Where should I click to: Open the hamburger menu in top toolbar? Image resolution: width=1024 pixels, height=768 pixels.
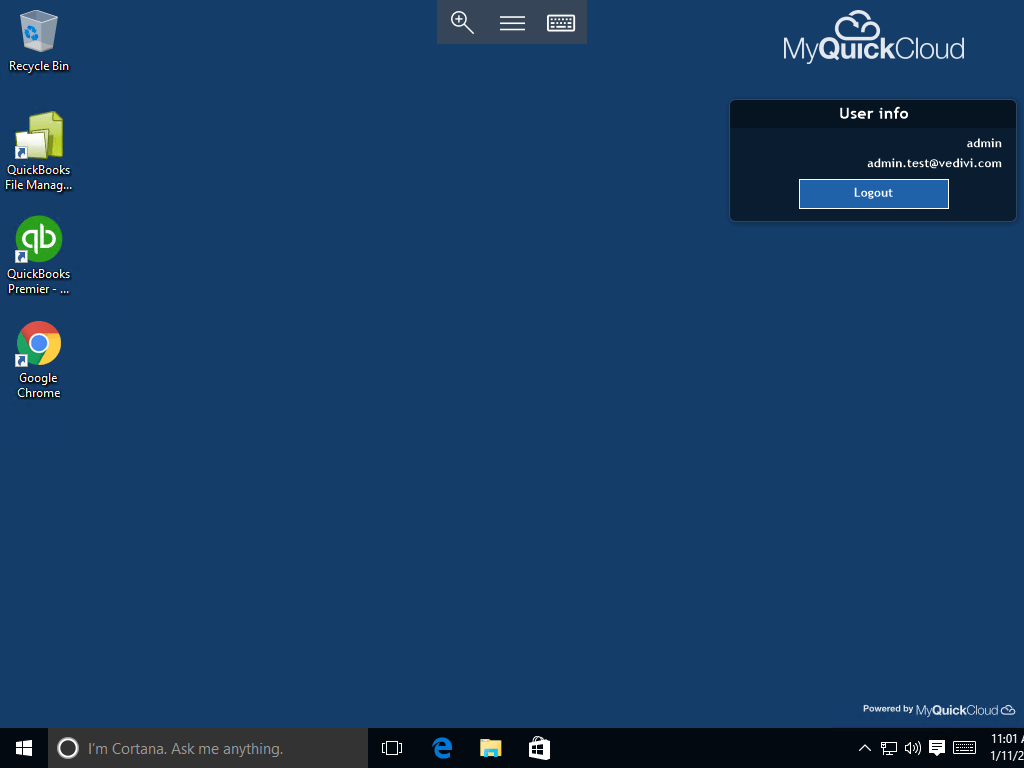pos(512,23)
